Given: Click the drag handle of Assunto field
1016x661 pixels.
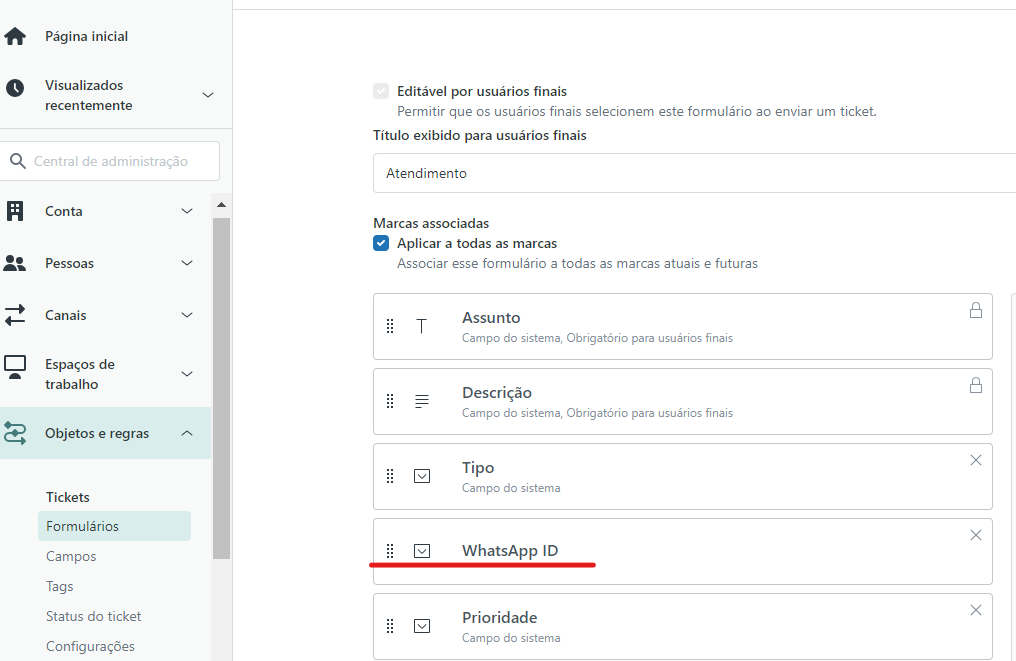Looking at the screenshot, I should pos(390,326).
